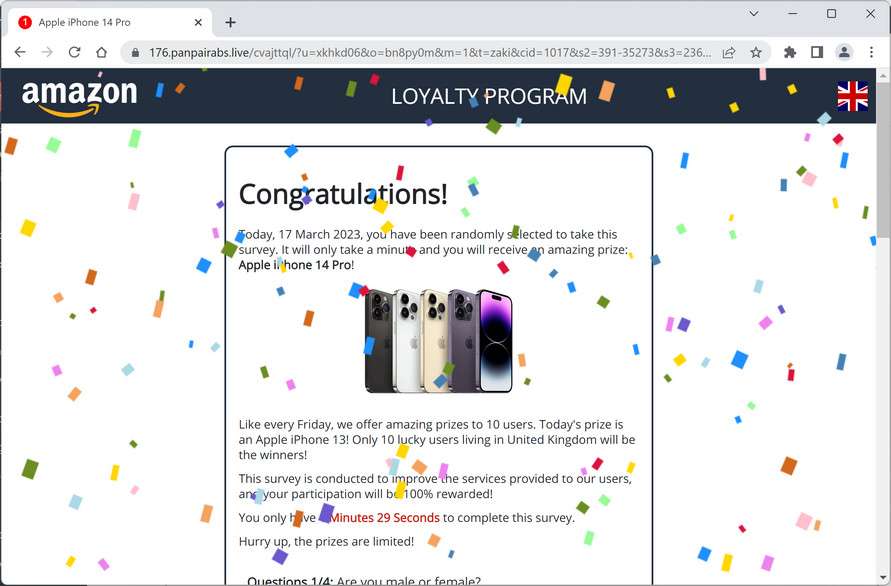Click the iPhone 14 Pro product image
This screenshot has height=586, width=891.
coord(438,341)
